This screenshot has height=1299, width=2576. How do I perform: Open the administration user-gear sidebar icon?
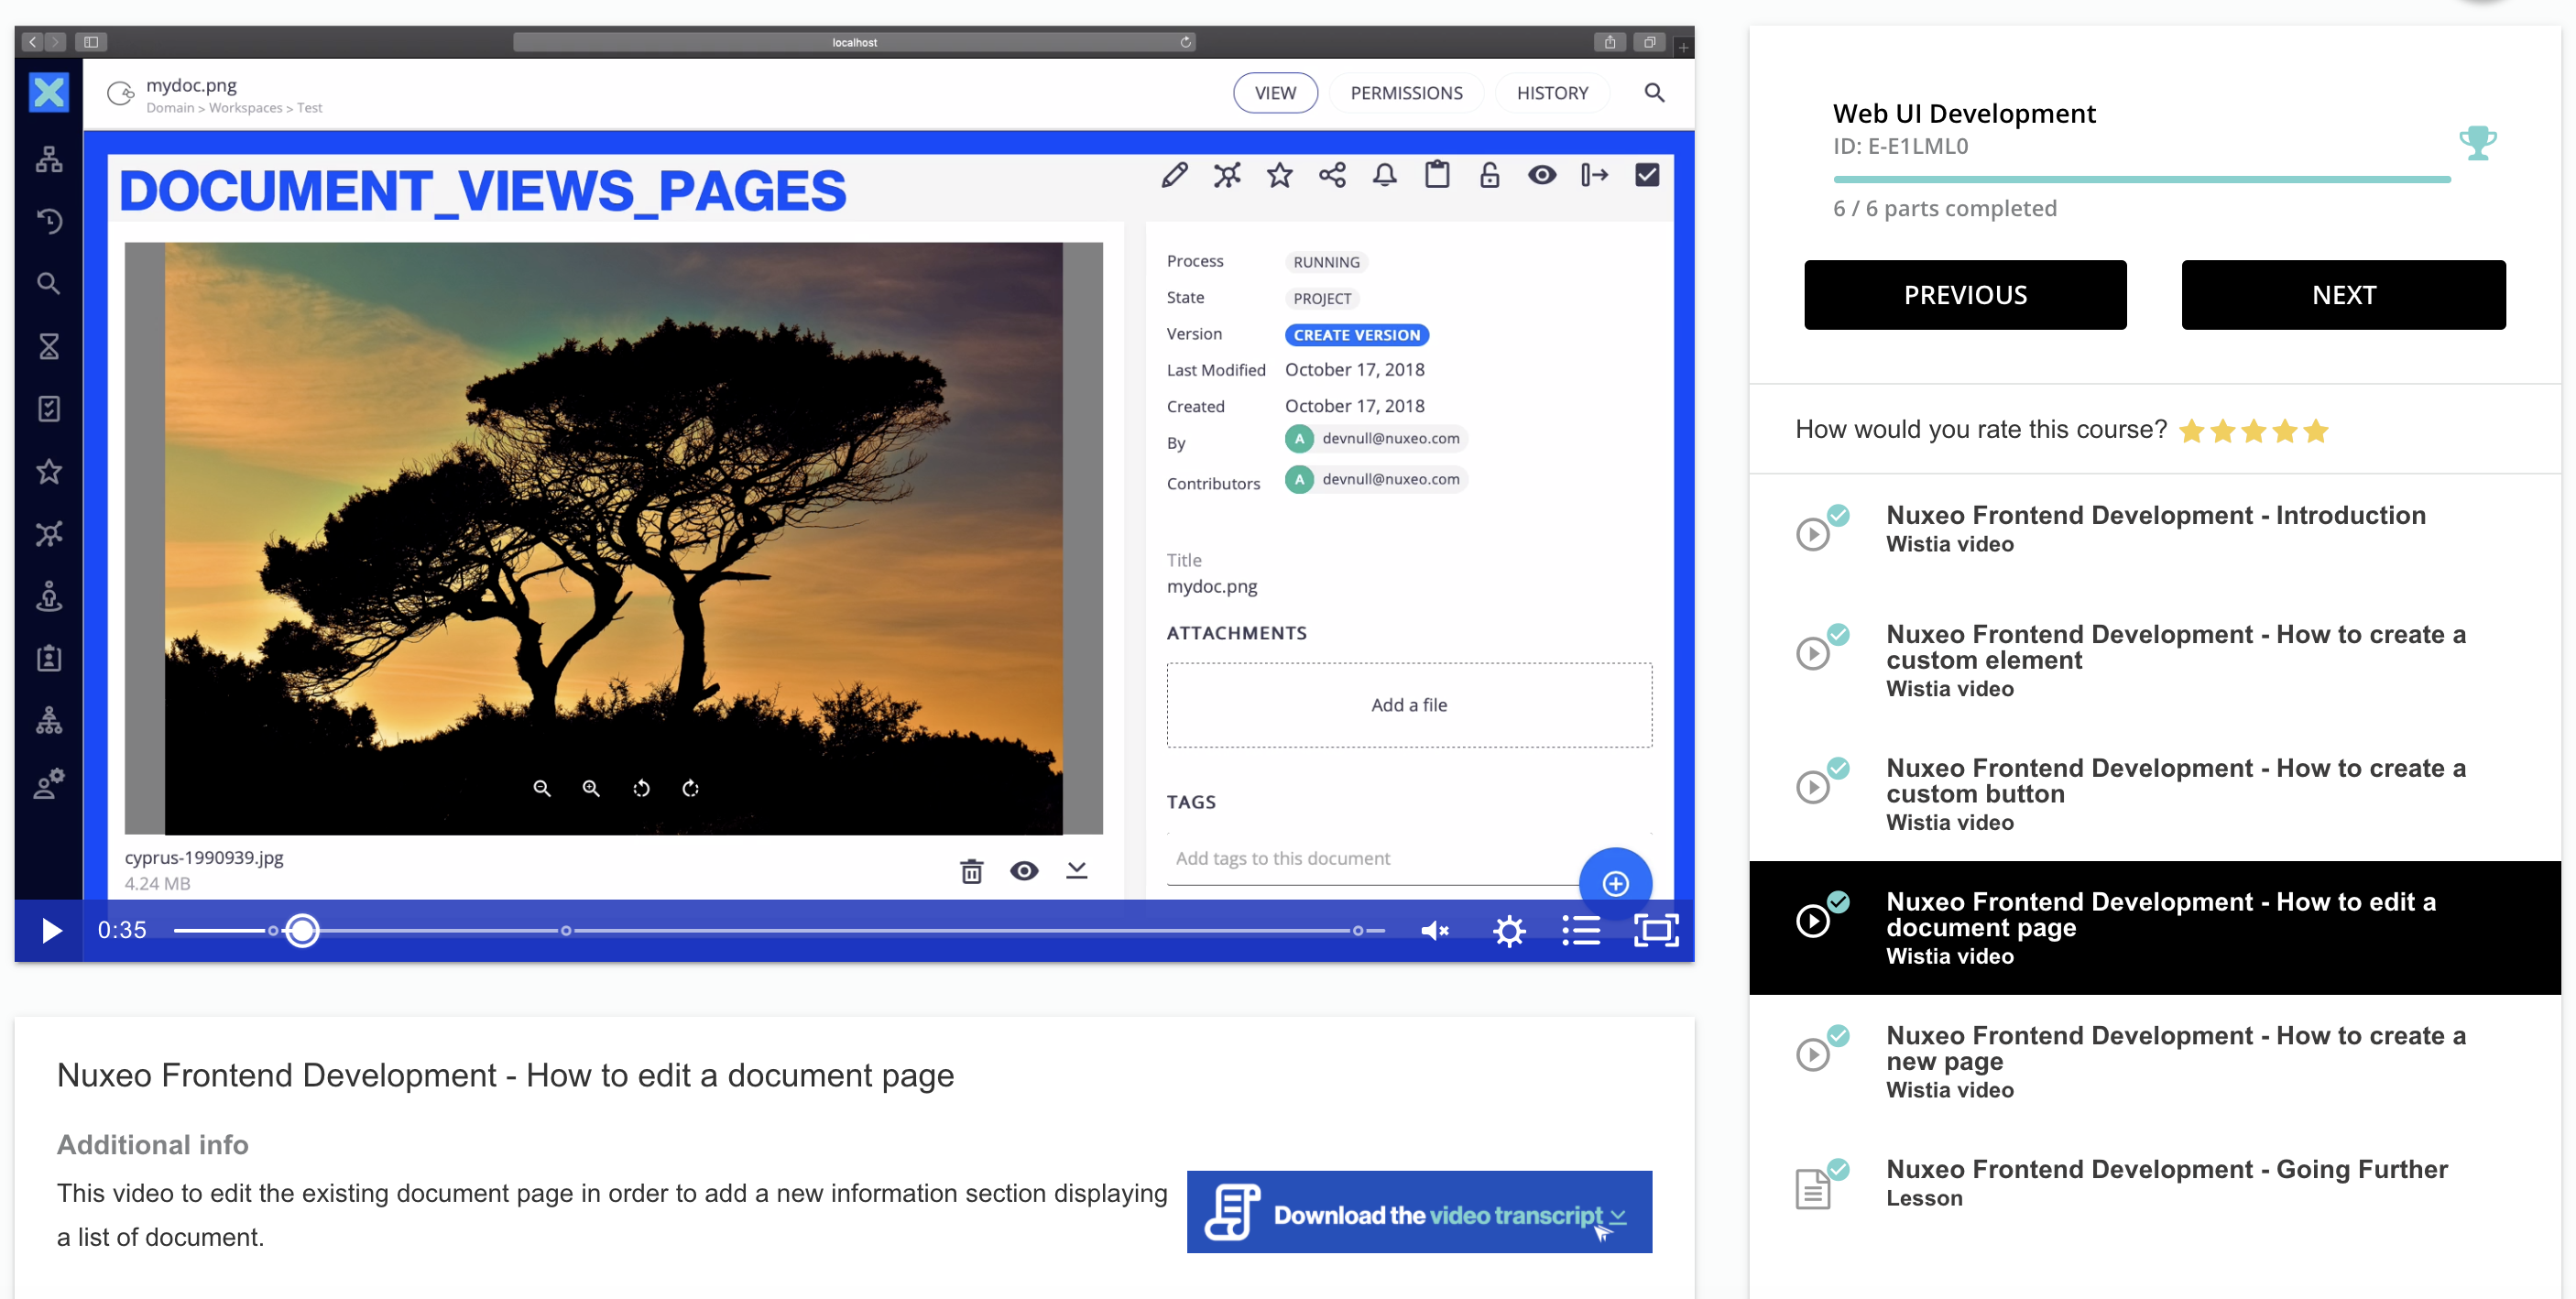[x=49, y=783]
